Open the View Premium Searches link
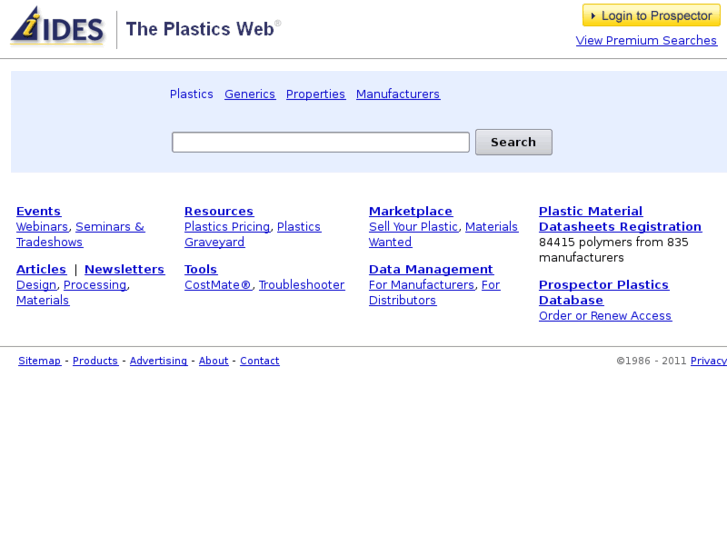 (646, 40)
